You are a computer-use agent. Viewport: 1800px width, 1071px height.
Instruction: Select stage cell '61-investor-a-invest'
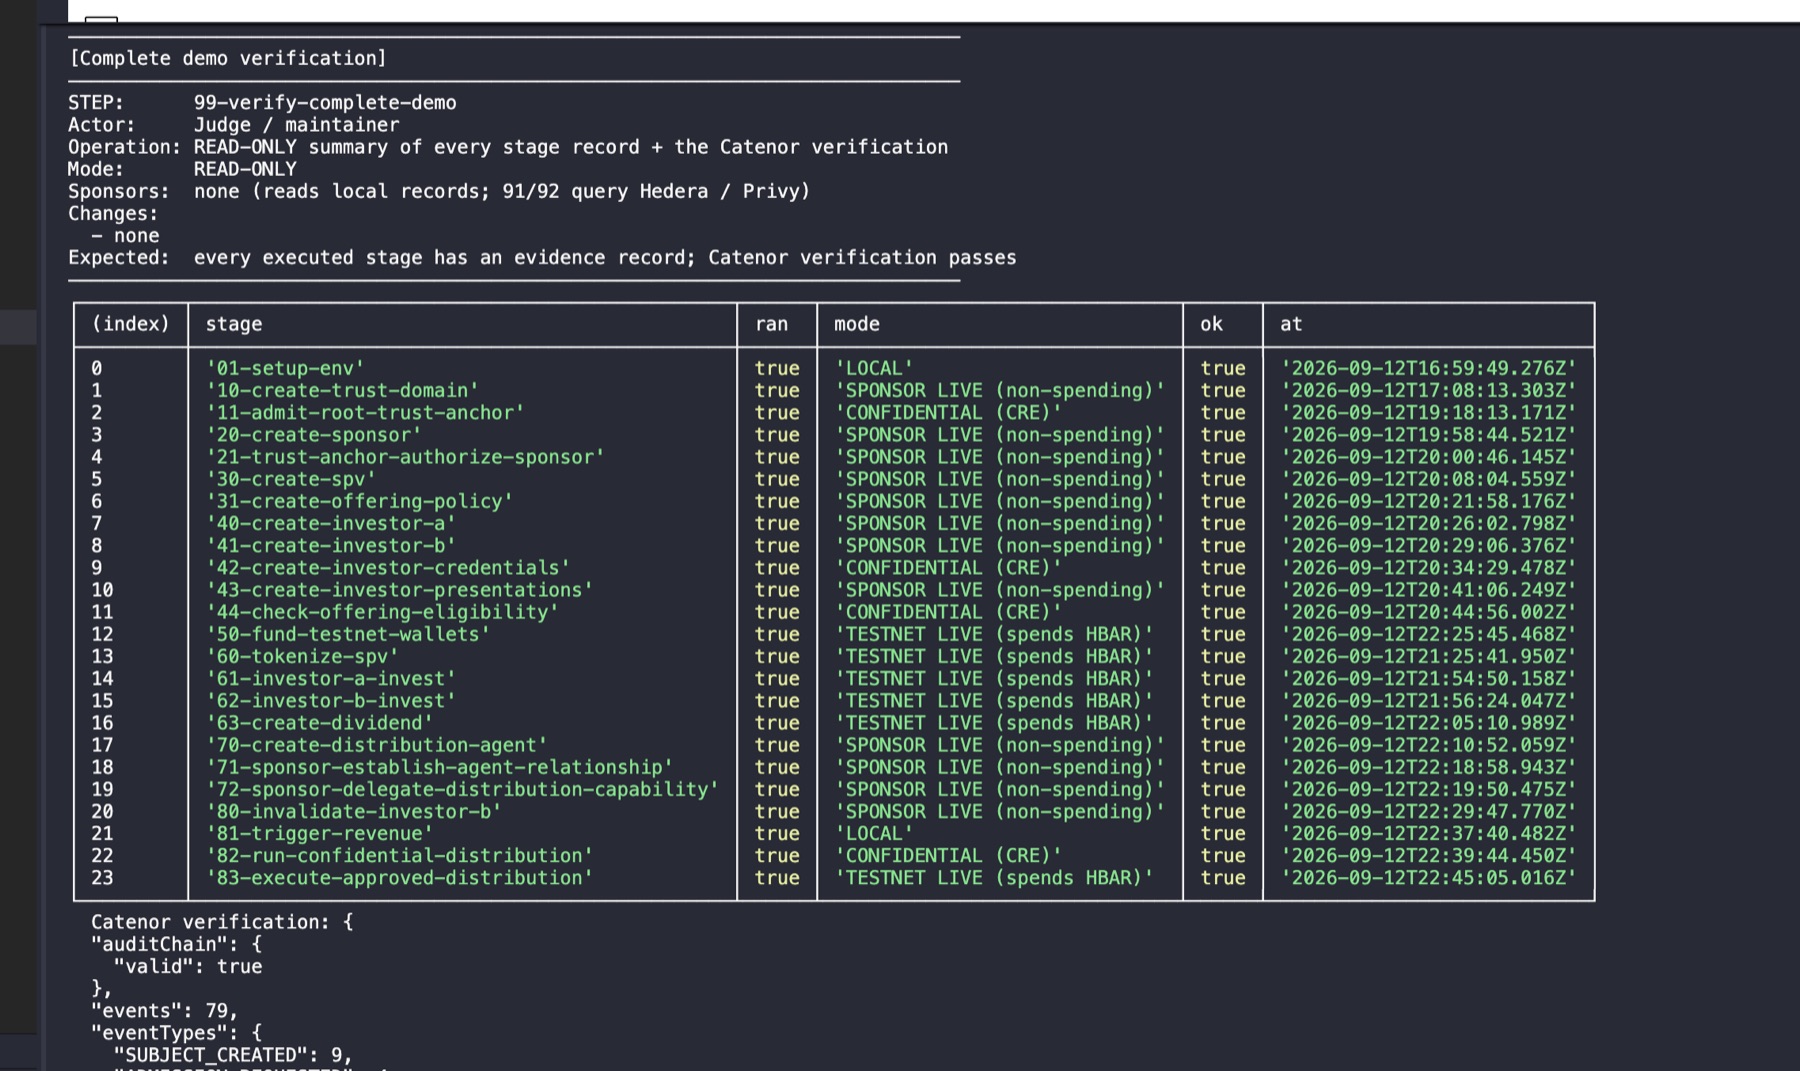pyautogui.click(x=331, y=678)
